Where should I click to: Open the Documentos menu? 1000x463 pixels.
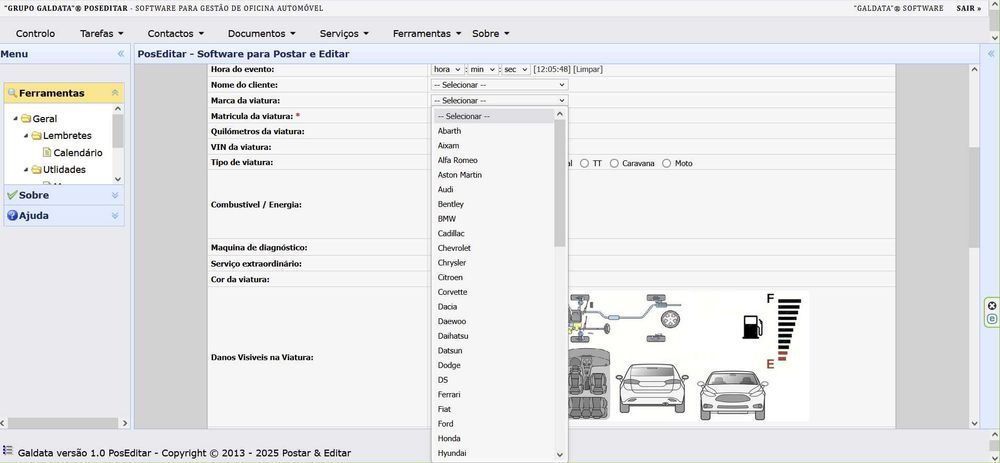click(261, 34)
